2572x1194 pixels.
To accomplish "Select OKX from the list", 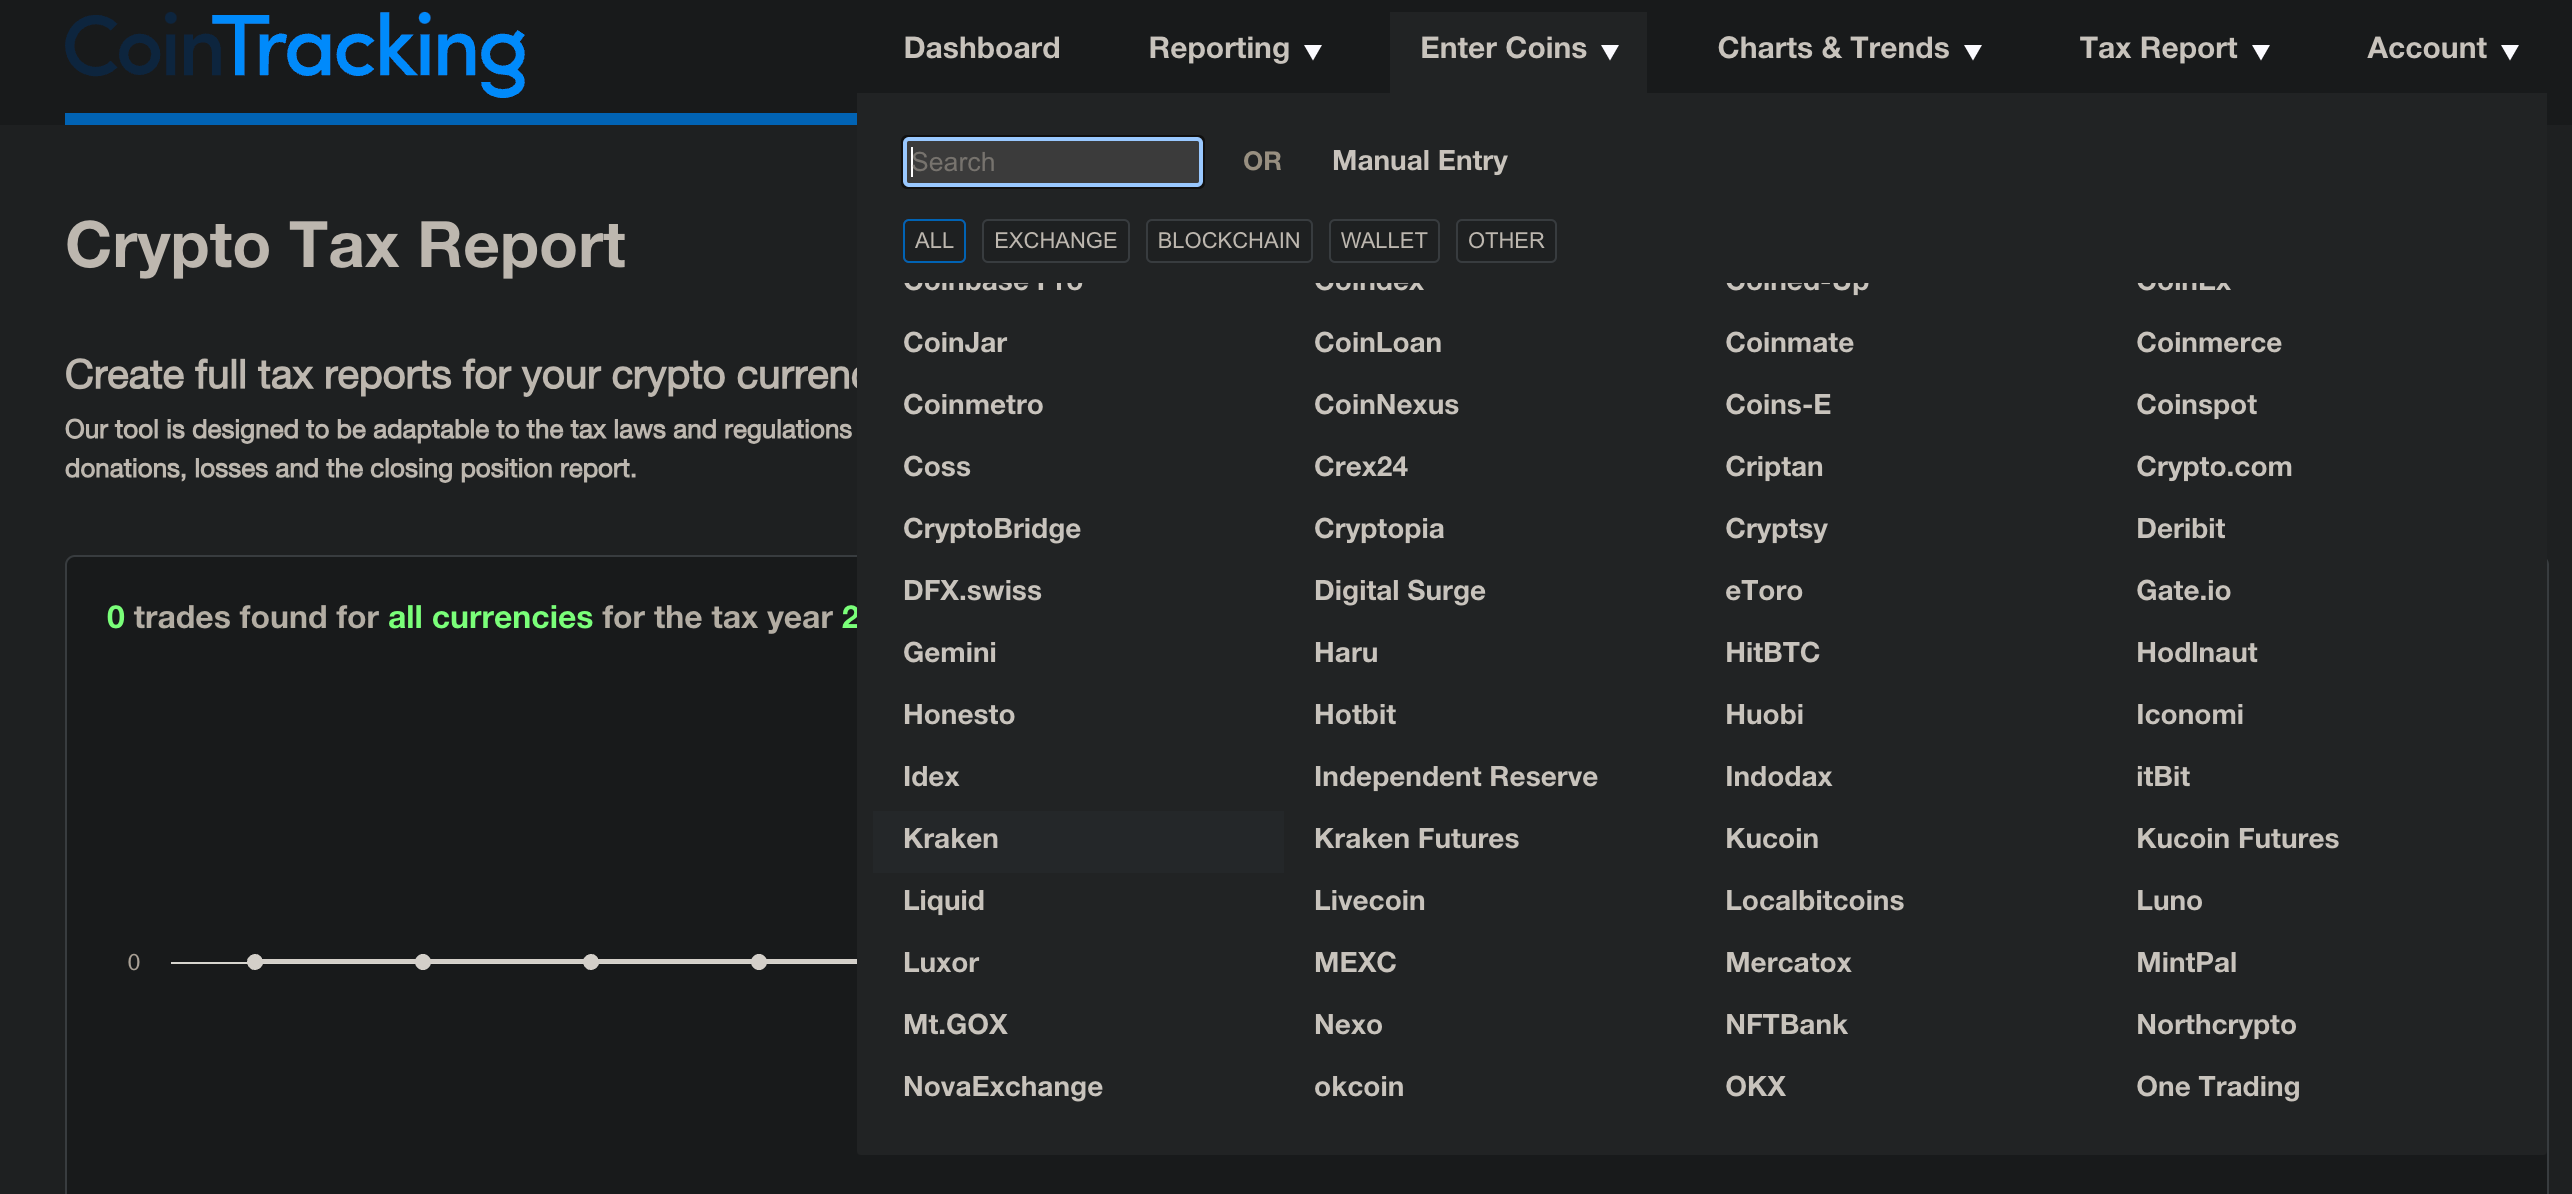I will (x=1754, y=1087).
